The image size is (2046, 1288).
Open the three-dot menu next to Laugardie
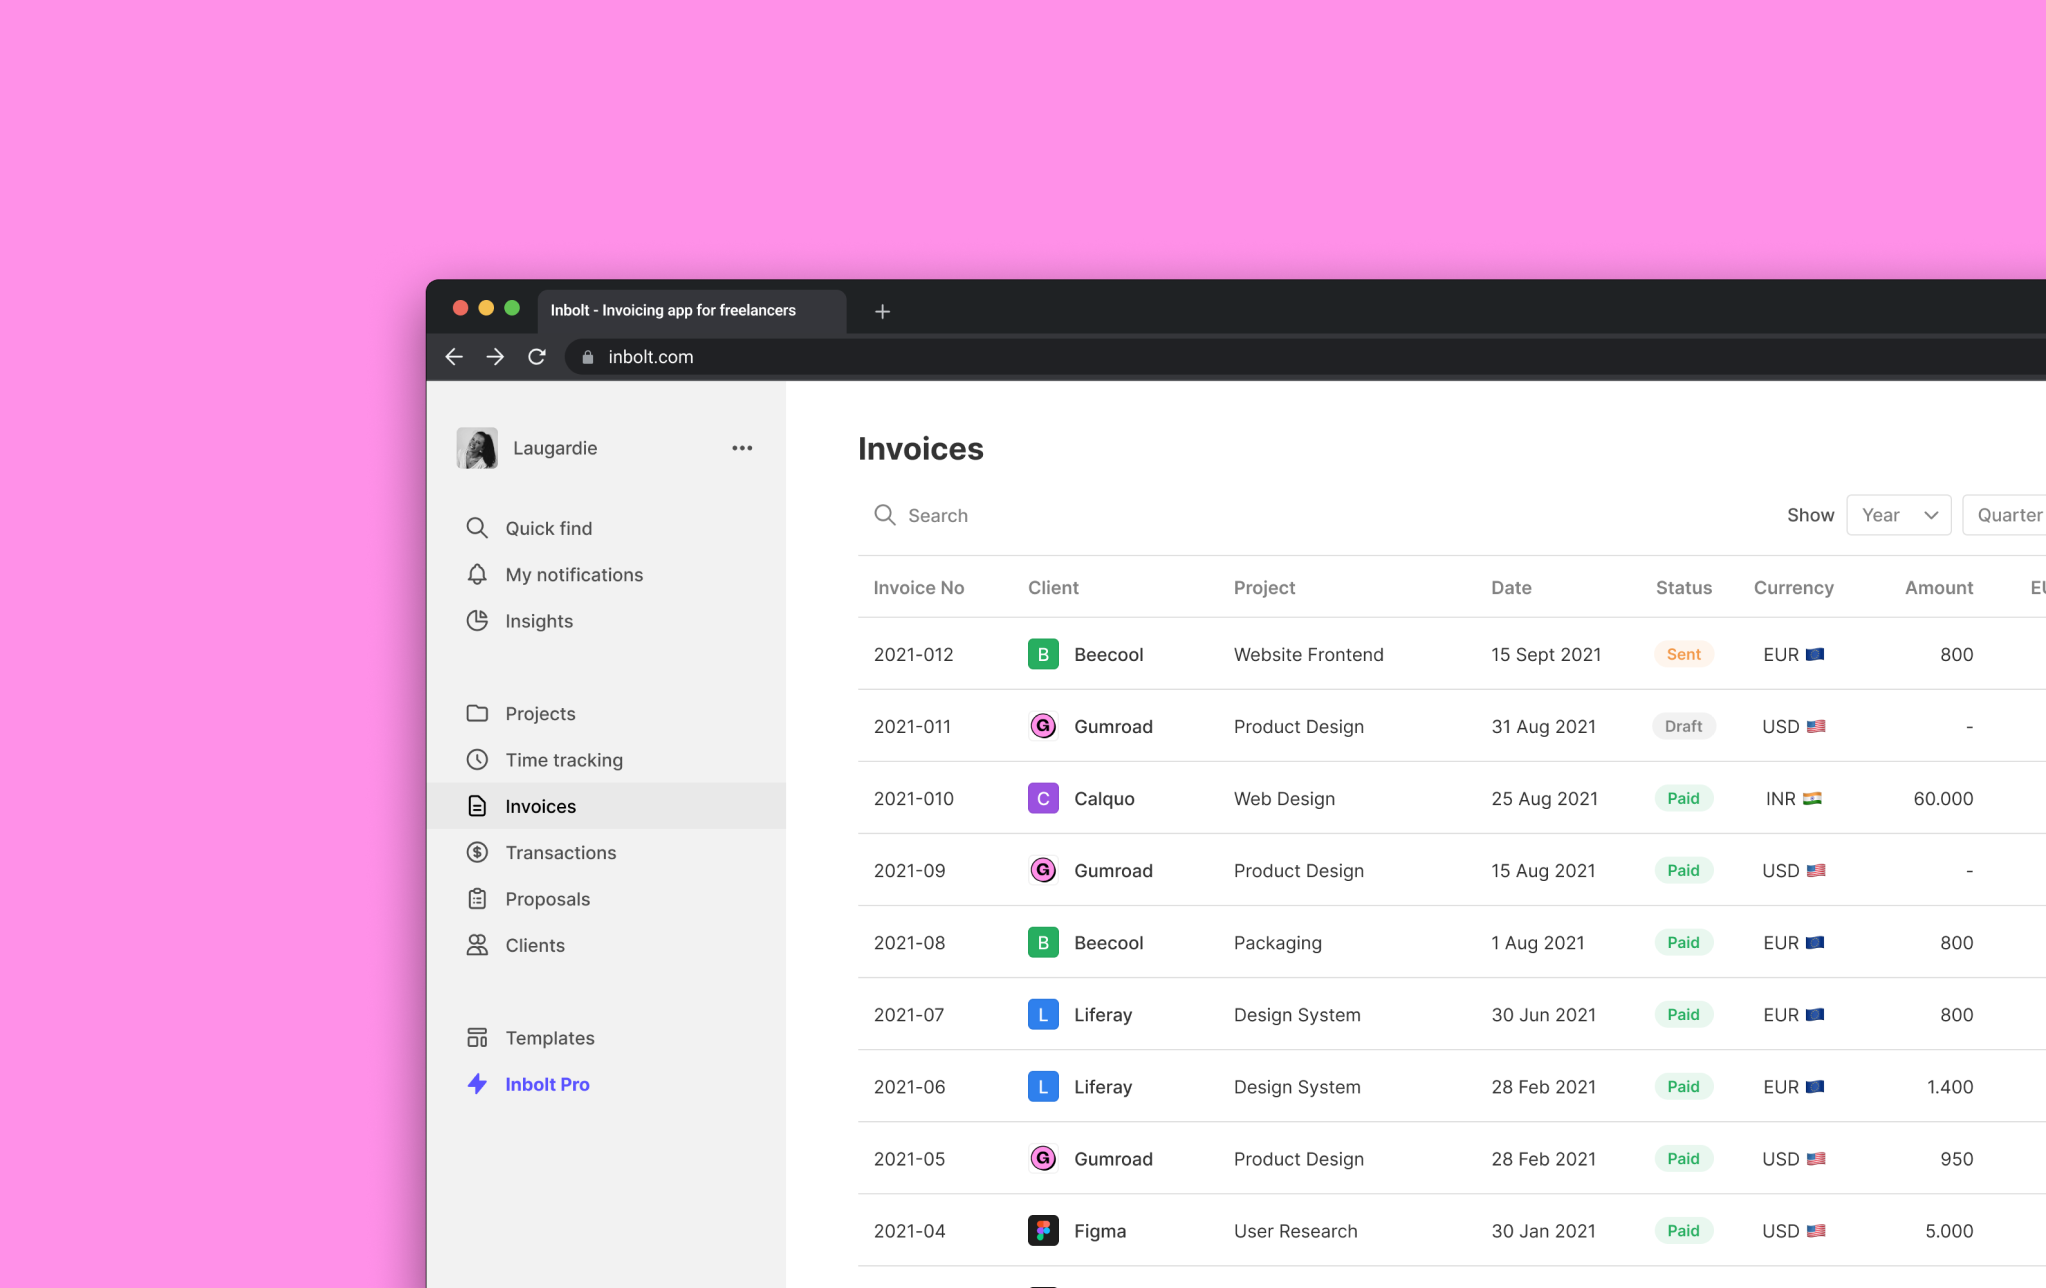pyautogui.click(x=742, y=448)
